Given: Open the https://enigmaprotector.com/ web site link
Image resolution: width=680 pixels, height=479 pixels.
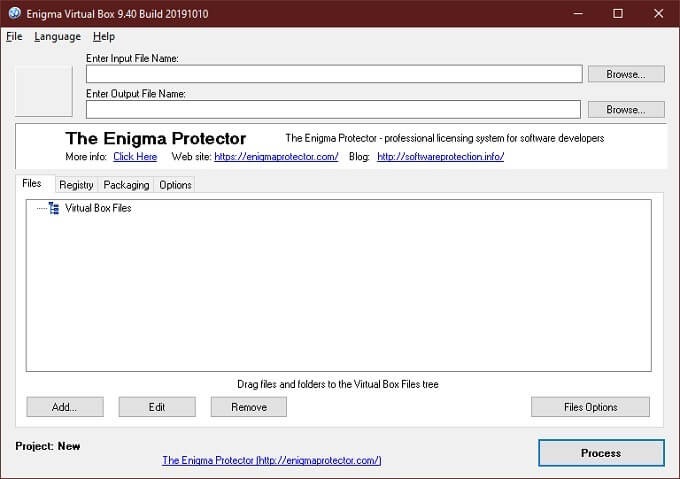Looking at the screenshot, I should [276, 156].
